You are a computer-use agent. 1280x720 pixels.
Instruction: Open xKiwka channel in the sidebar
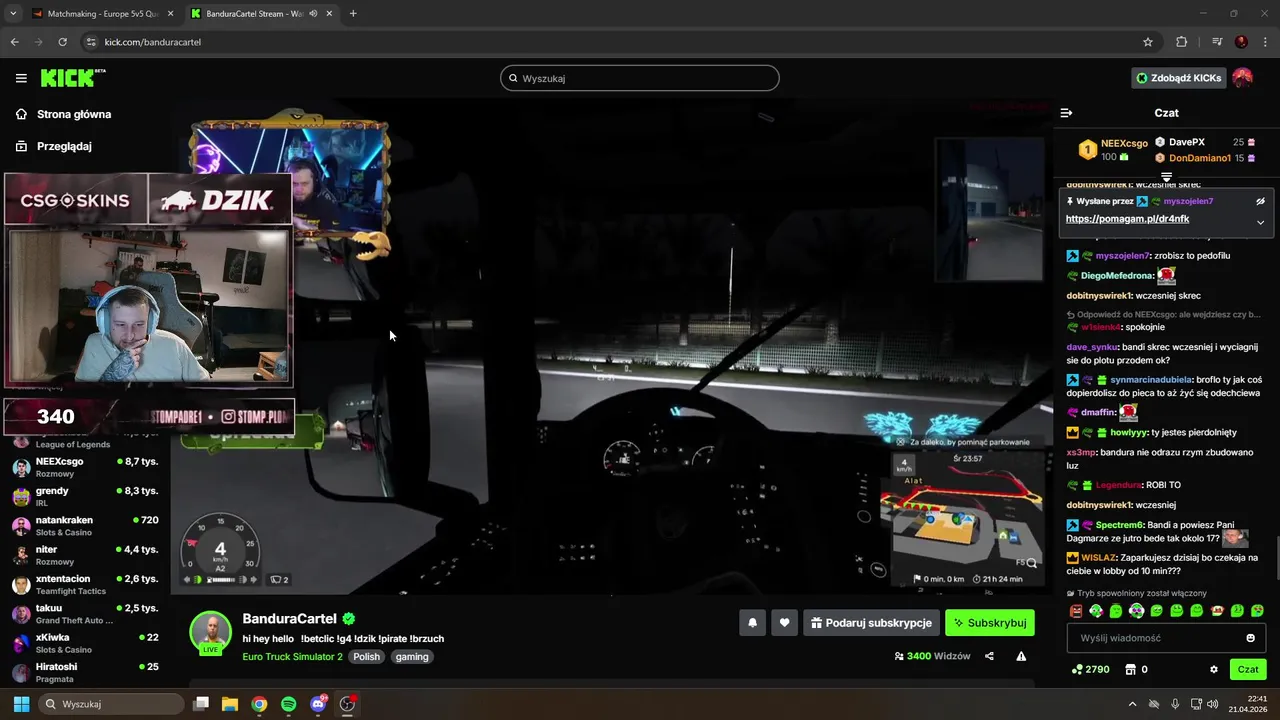tap(85, 643)
